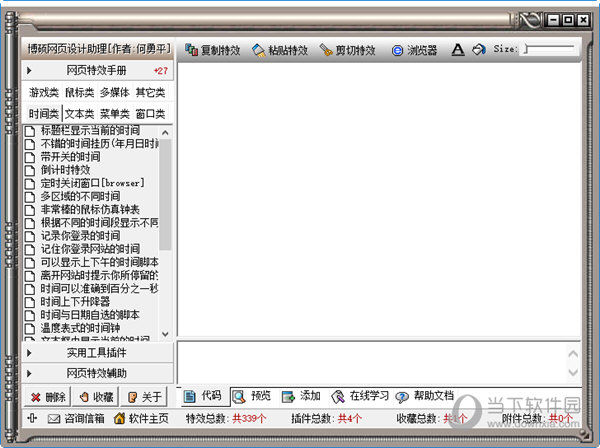
Task: Click the font 'A' icon in toolbar
Action: [457, 49]
